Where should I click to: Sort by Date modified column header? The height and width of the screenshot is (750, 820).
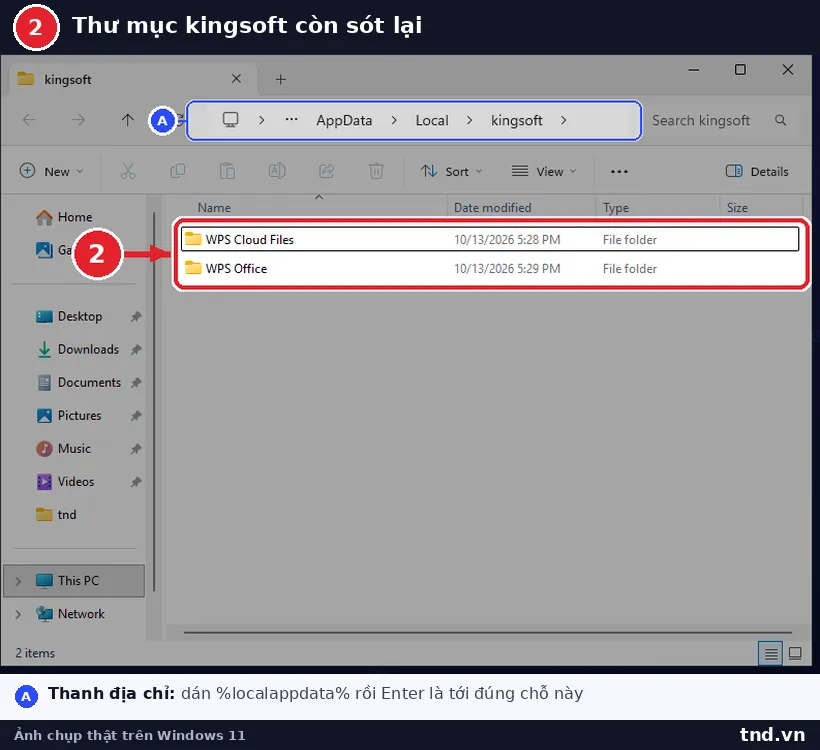point(493,208)
